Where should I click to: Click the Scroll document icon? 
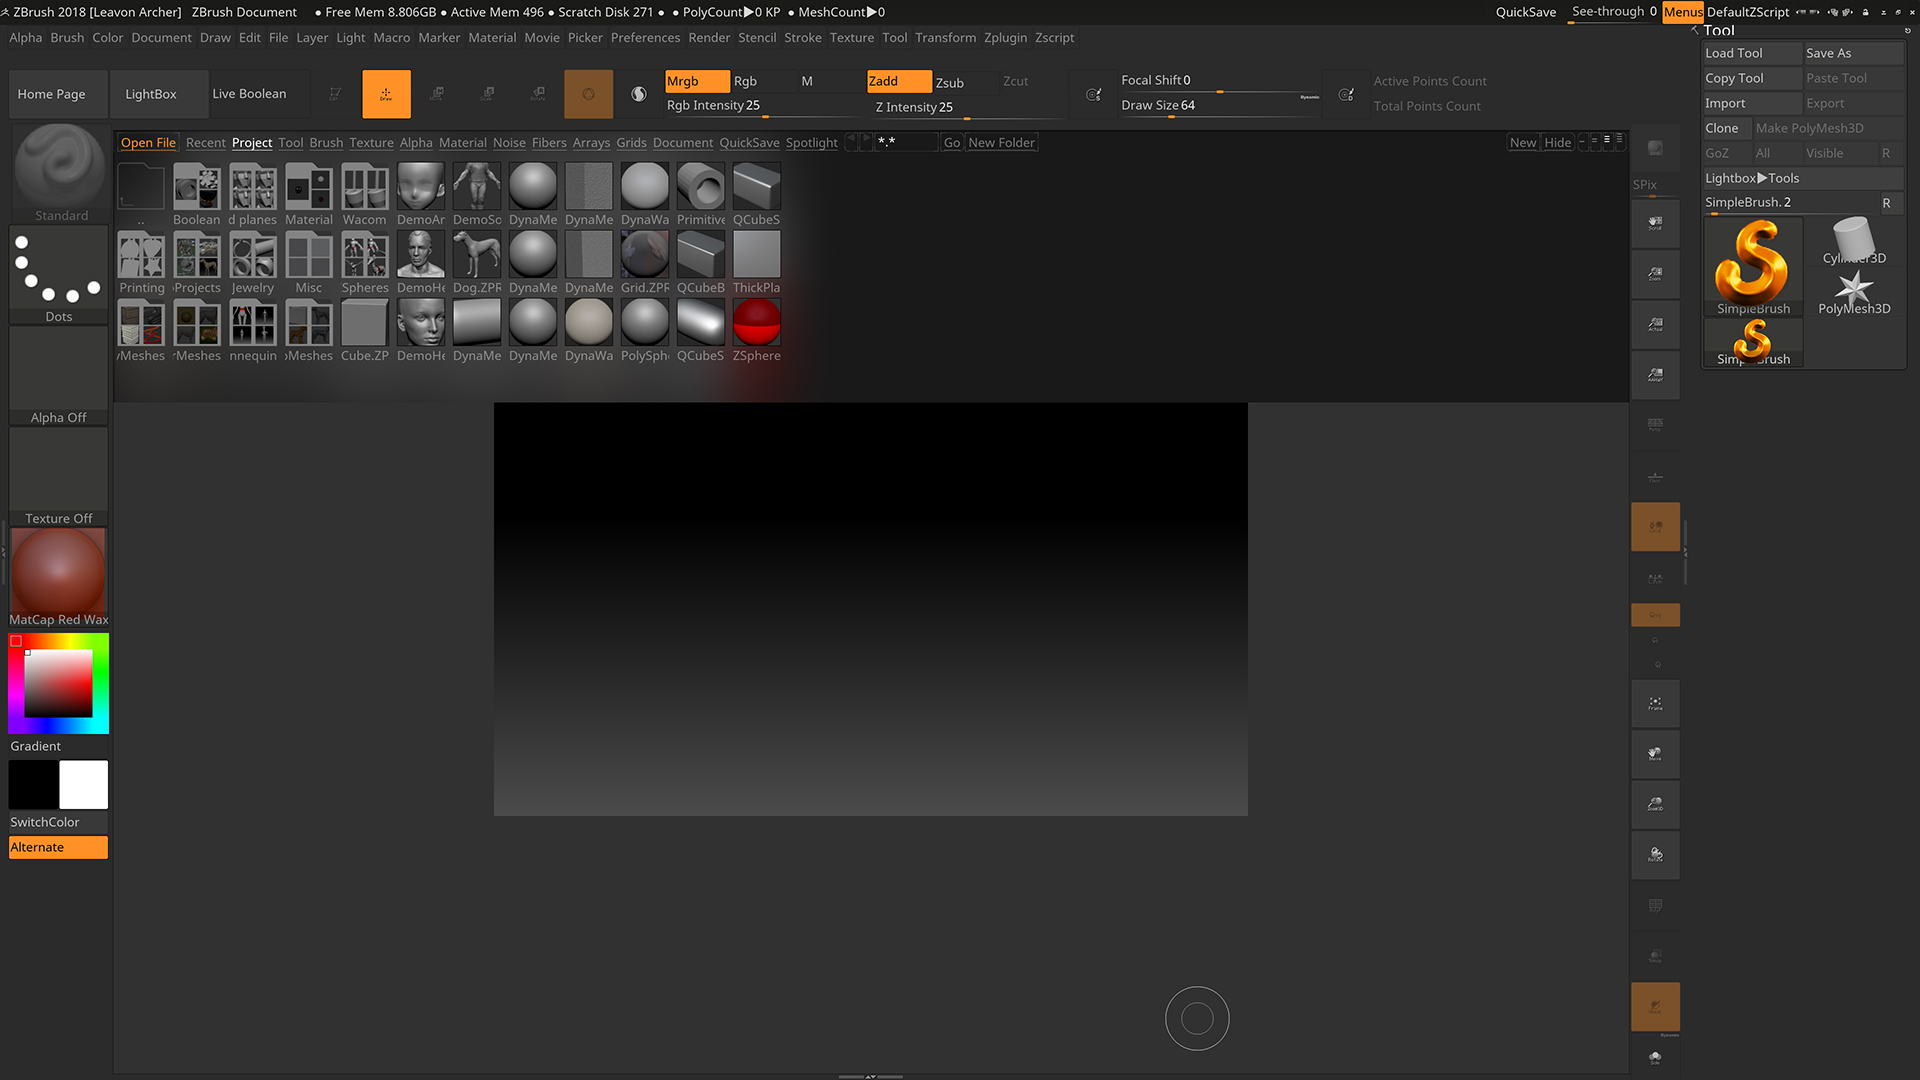coord(1655,223)
